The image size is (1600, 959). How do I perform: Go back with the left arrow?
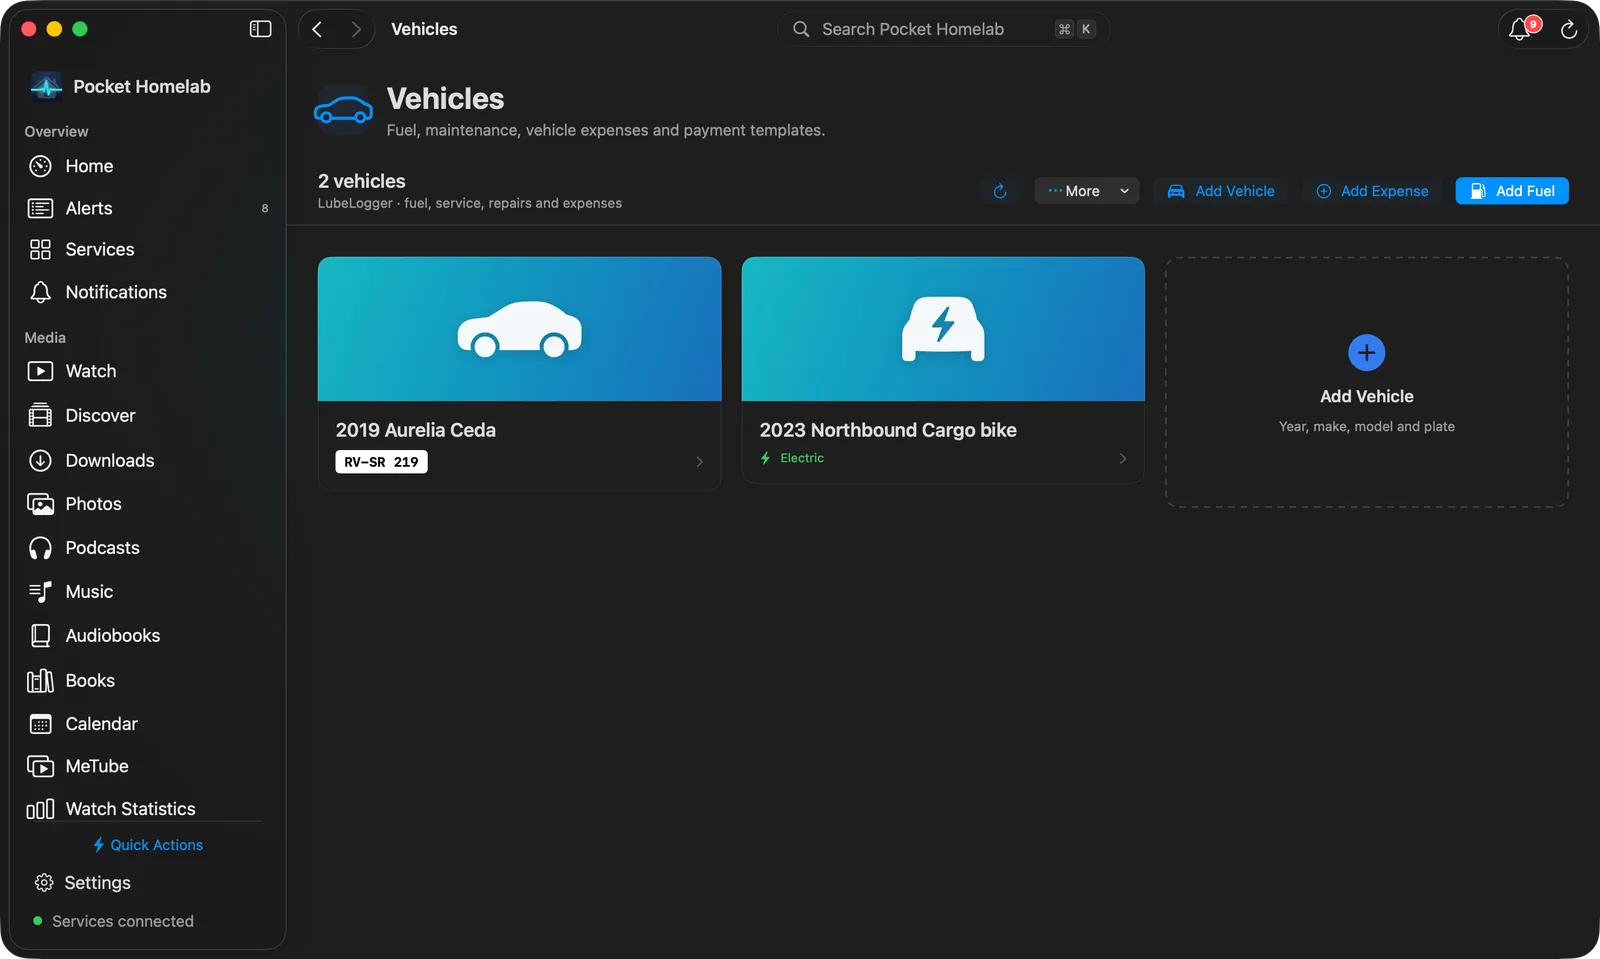click(317, 29)
